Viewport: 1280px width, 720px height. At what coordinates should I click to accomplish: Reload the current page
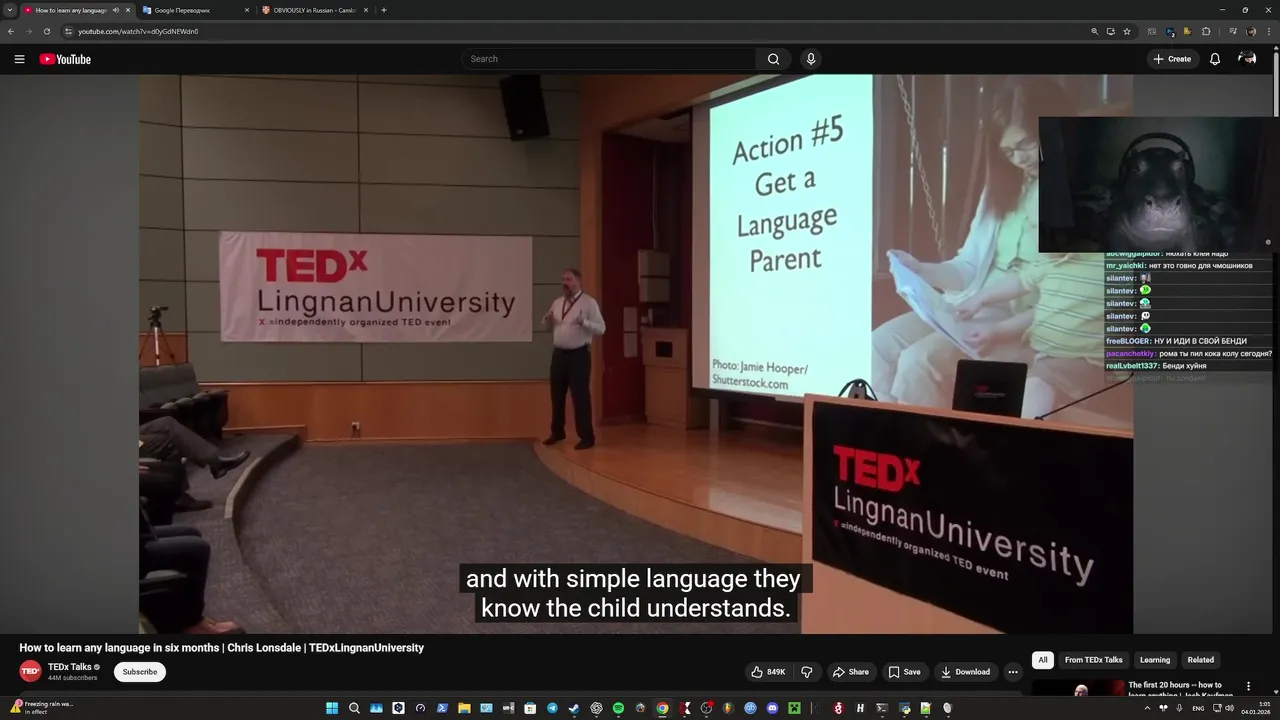(46, 31)
